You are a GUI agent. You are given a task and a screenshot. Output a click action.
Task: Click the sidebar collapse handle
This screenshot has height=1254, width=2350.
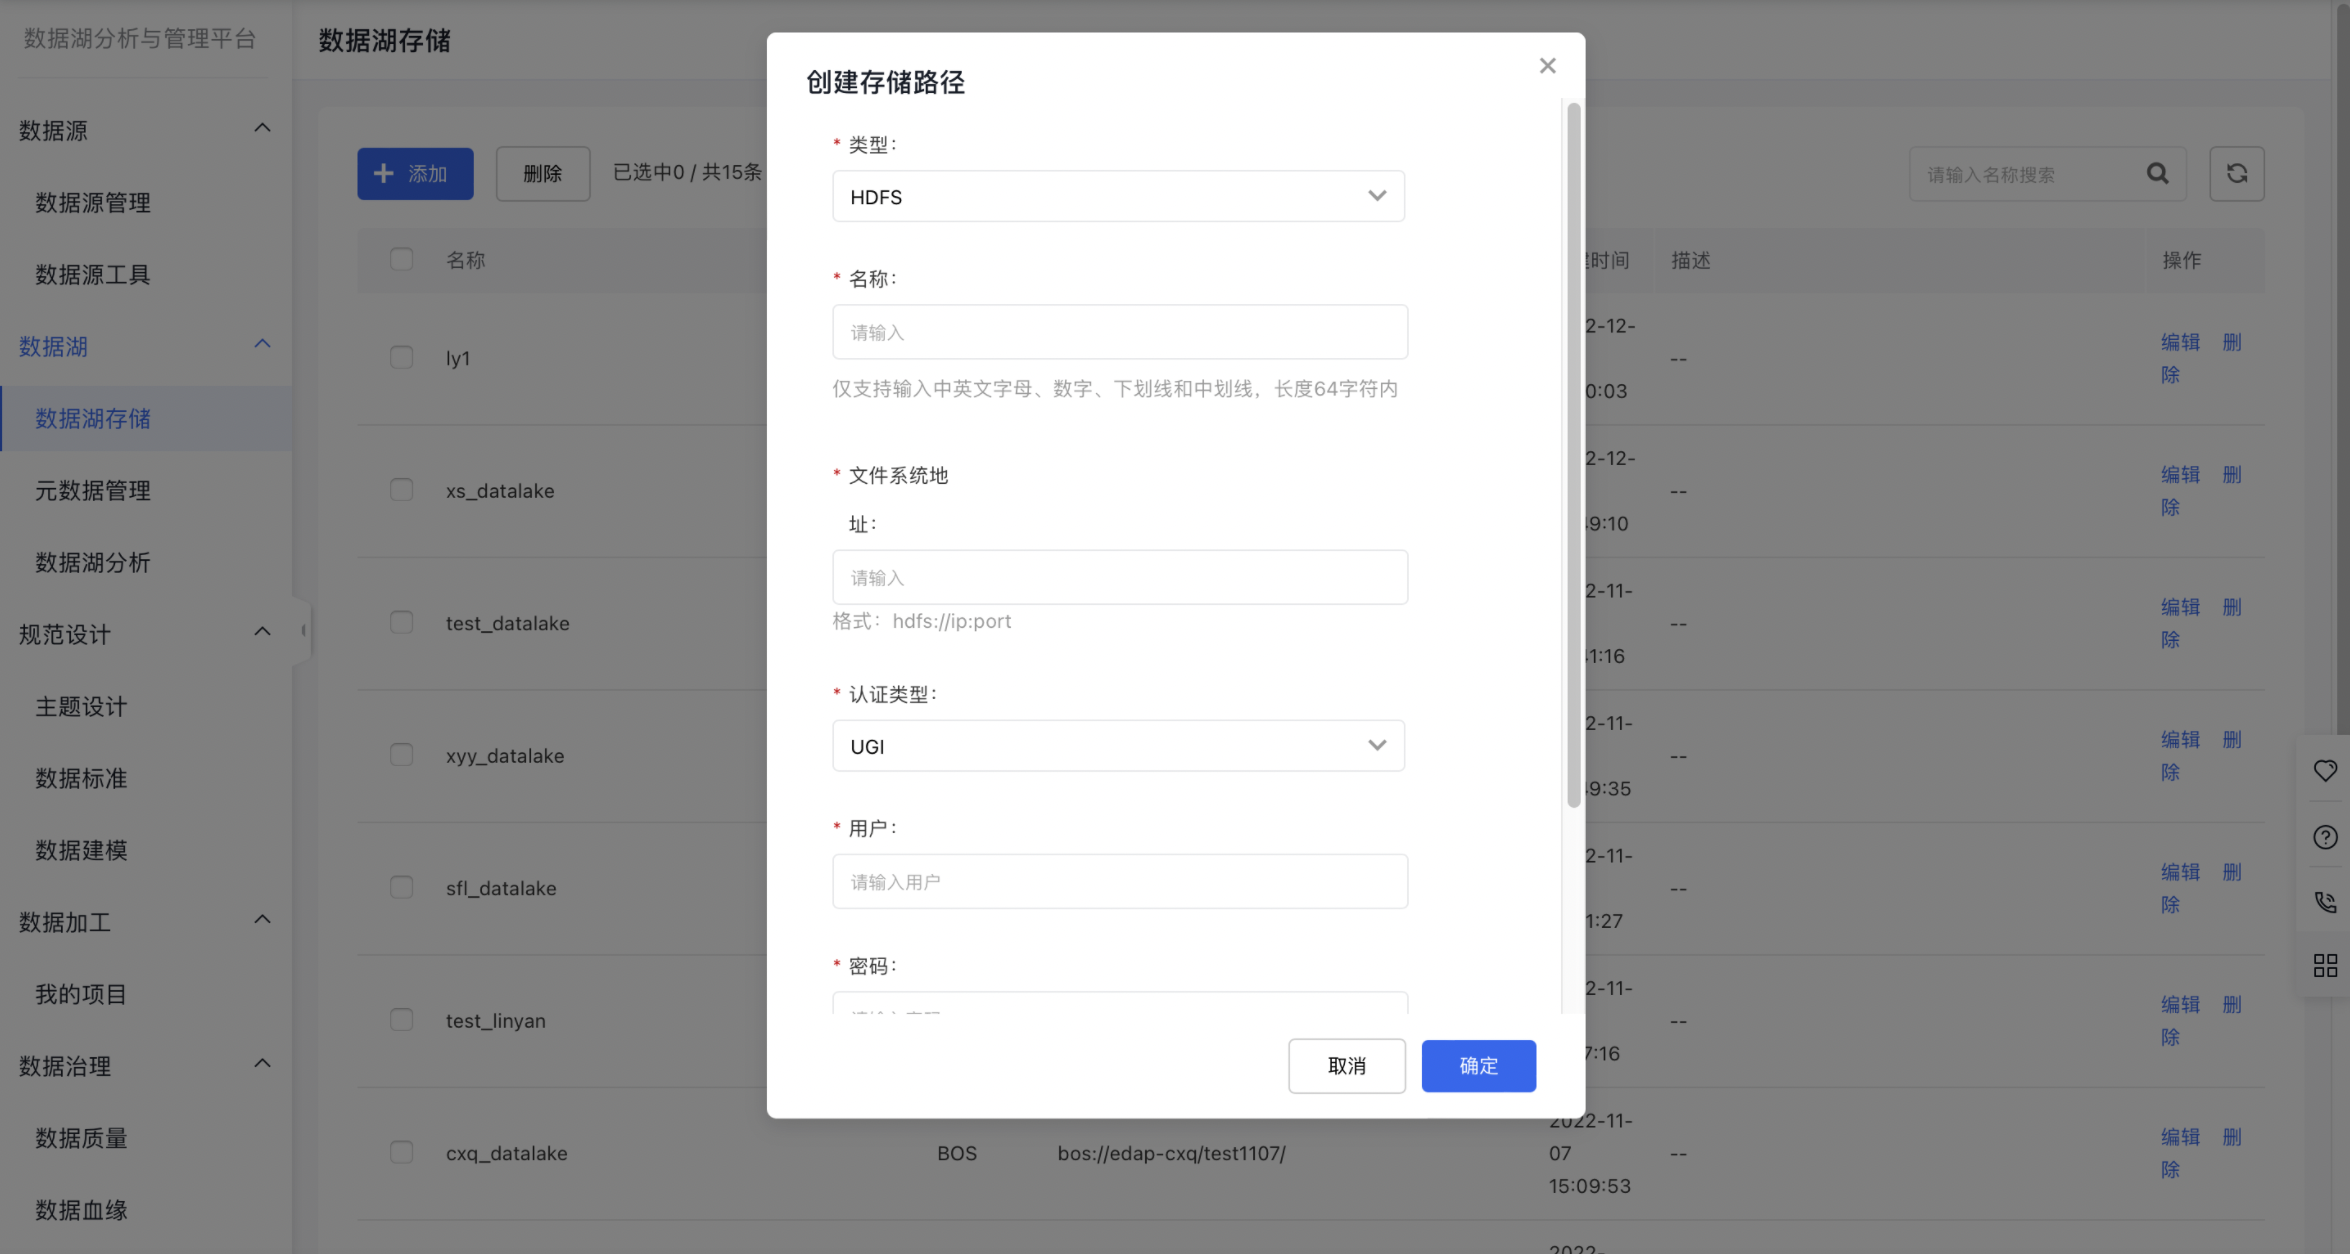click(303, 630)
